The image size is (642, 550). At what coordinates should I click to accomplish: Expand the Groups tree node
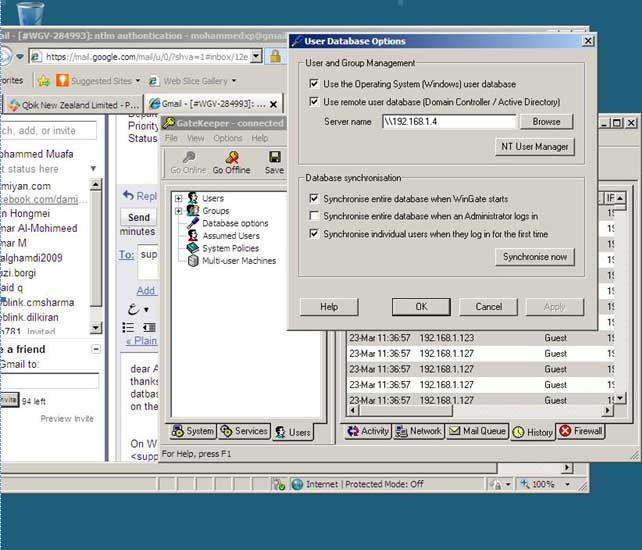point(179,211)
